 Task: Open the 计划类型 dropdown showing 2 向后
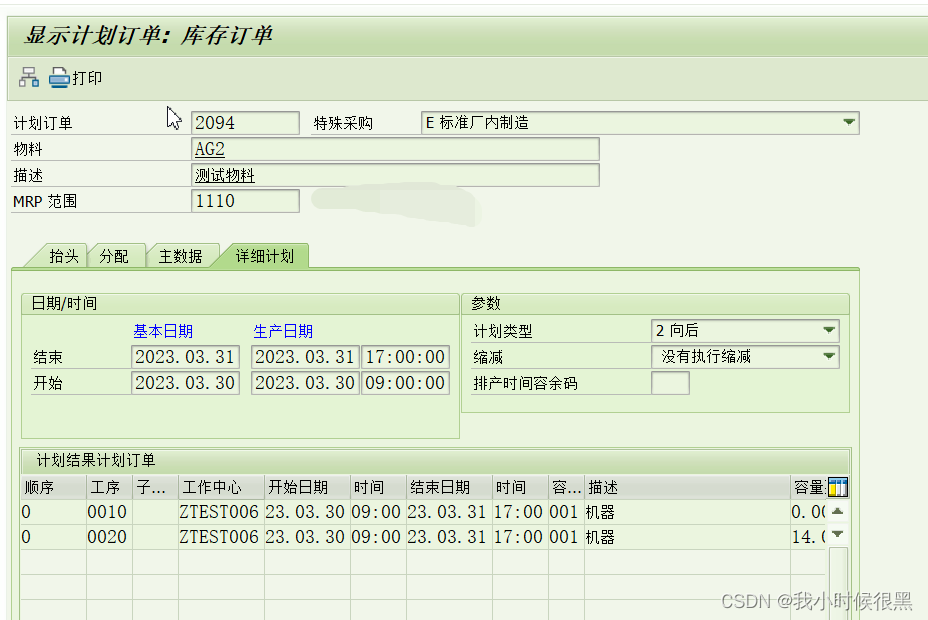click(829, 330)
